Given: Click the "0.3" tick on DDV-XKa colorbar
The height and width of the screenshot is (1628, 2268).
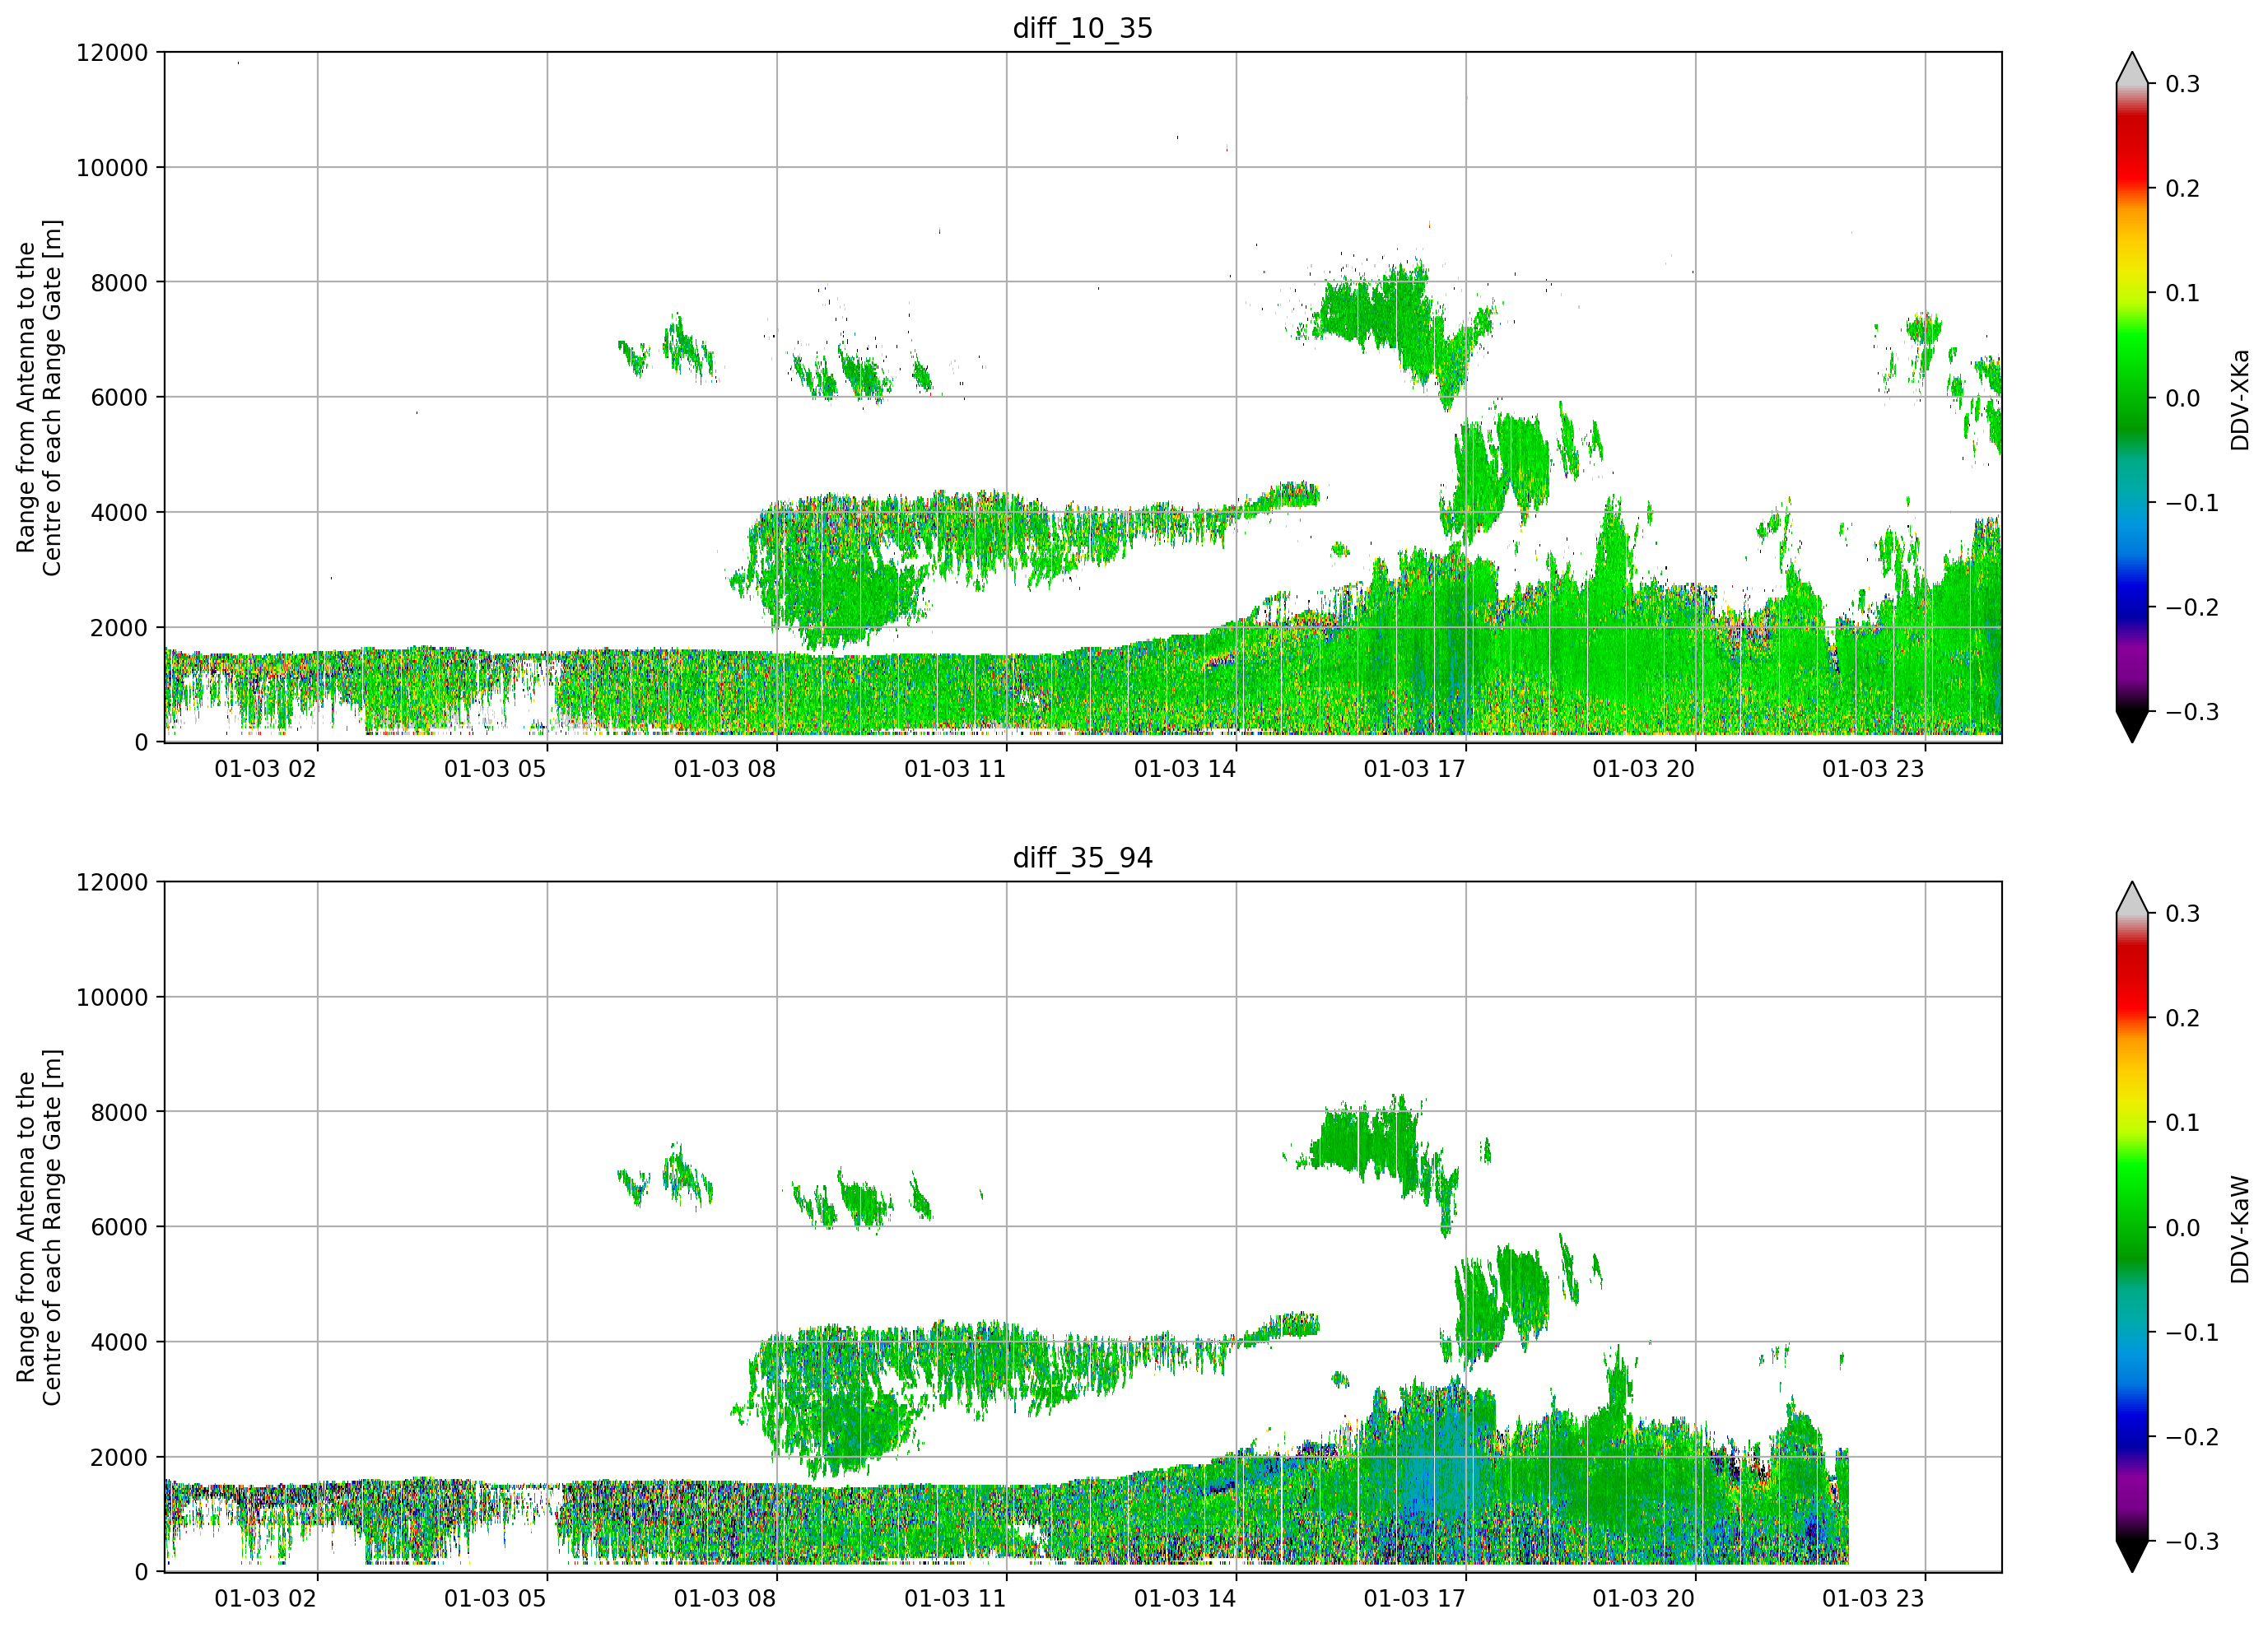Looking at the screenshot, I should click(x=2182, y=84).
